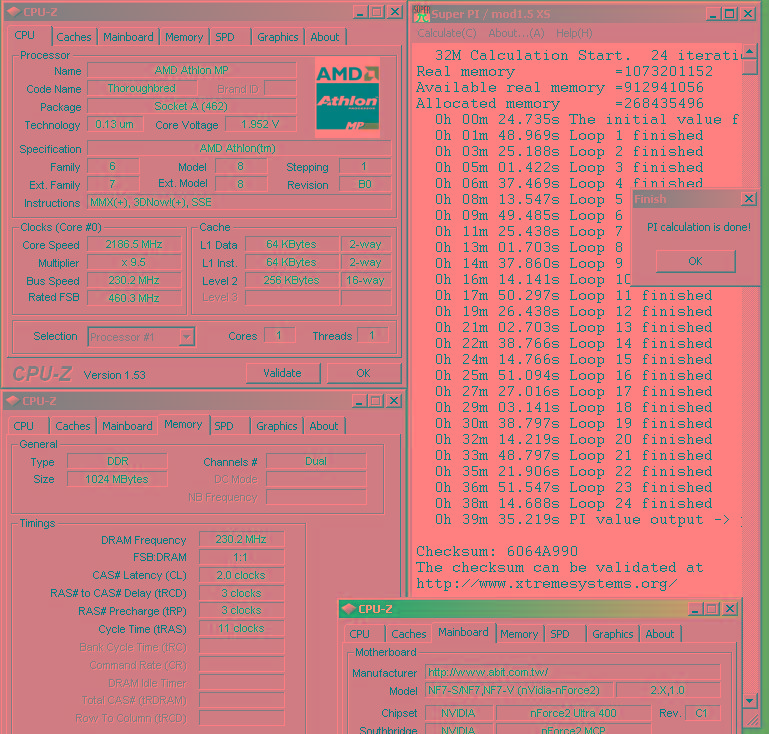The width and height of the screenshot is (769, 734).
Task: Close the Super PI window
Action: tap(748, 14)
